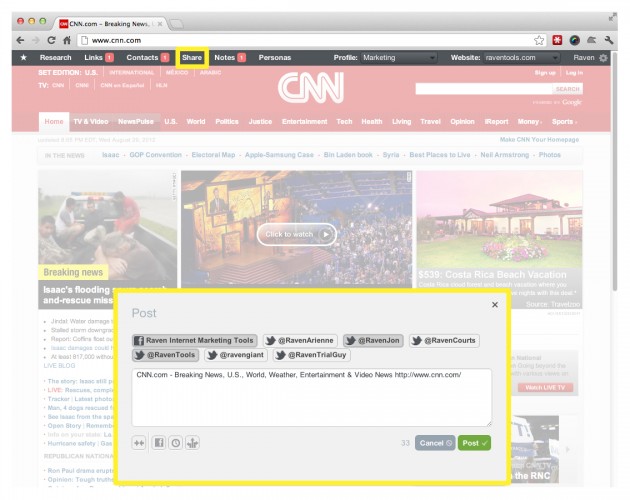Click the Breaking news flood photo
Viewport: 630px width, 500px height.
[107, 225]
